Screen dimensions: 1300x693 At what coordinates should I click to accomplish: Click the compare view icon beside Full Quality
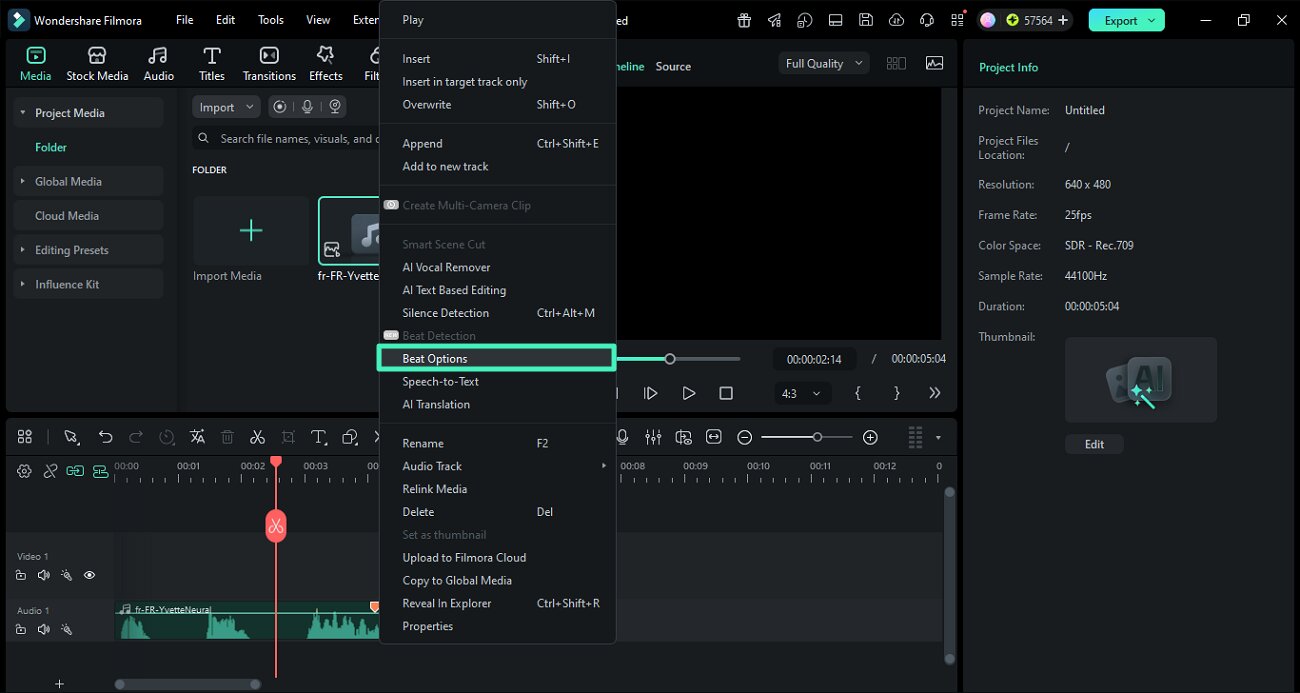pos(896,63)
